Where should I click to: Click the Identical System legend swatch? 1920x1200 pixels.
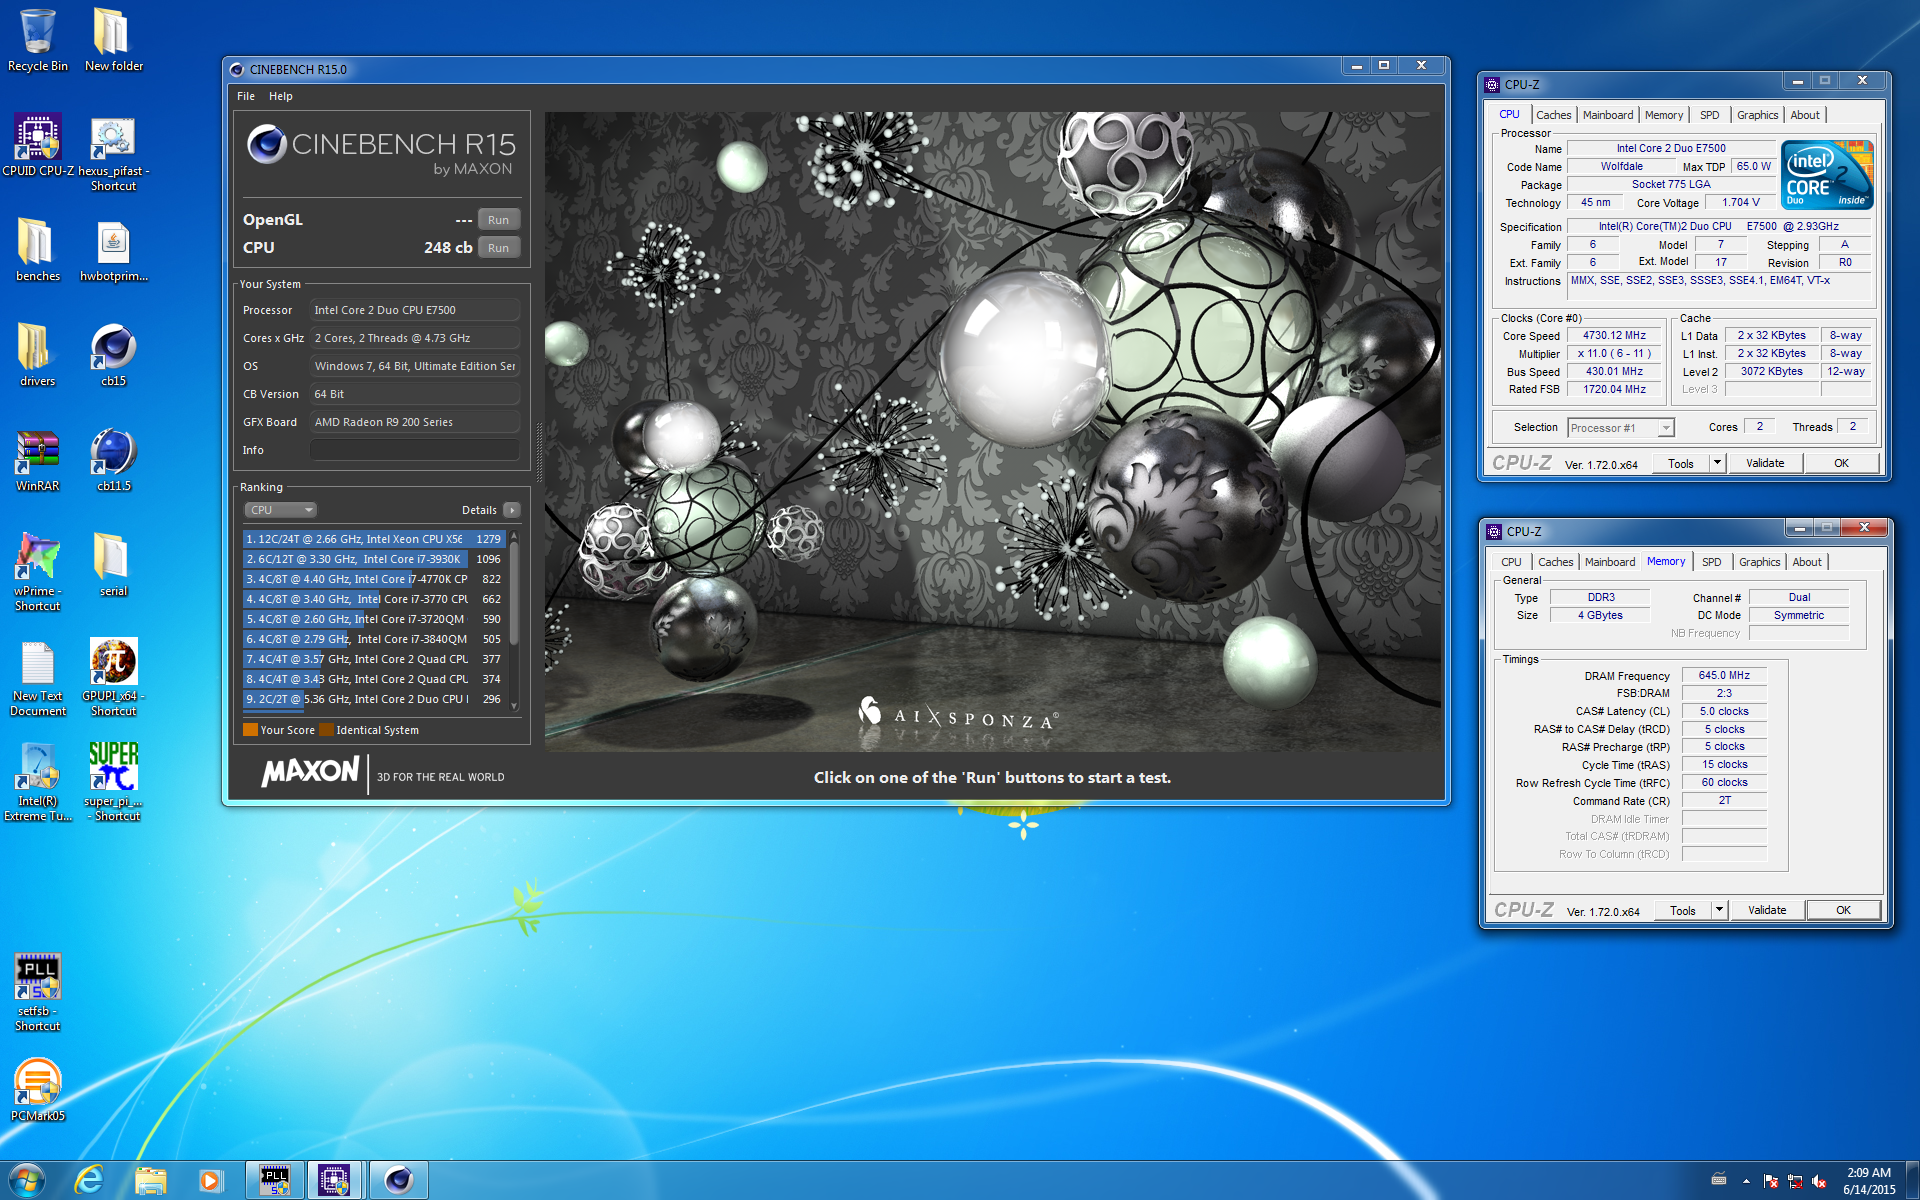point(327,730)
